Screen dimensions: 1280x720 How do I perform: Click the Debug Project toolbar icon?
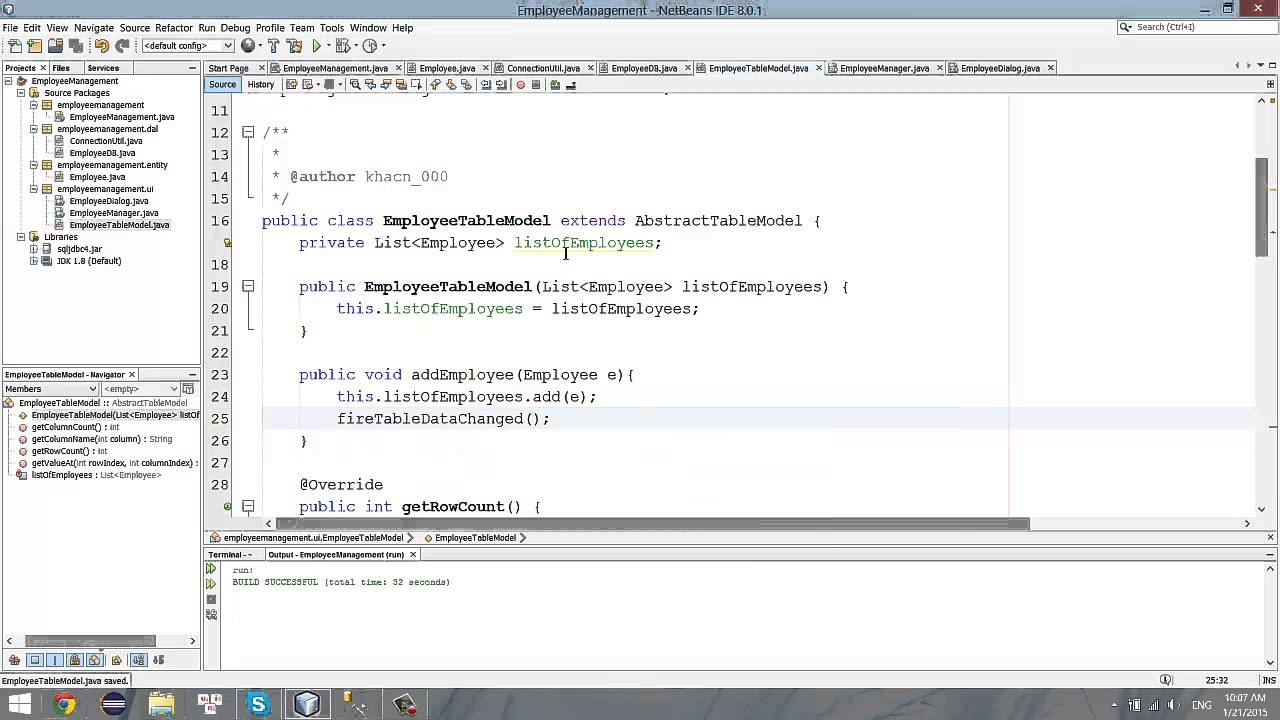click(x=343, y=46)
